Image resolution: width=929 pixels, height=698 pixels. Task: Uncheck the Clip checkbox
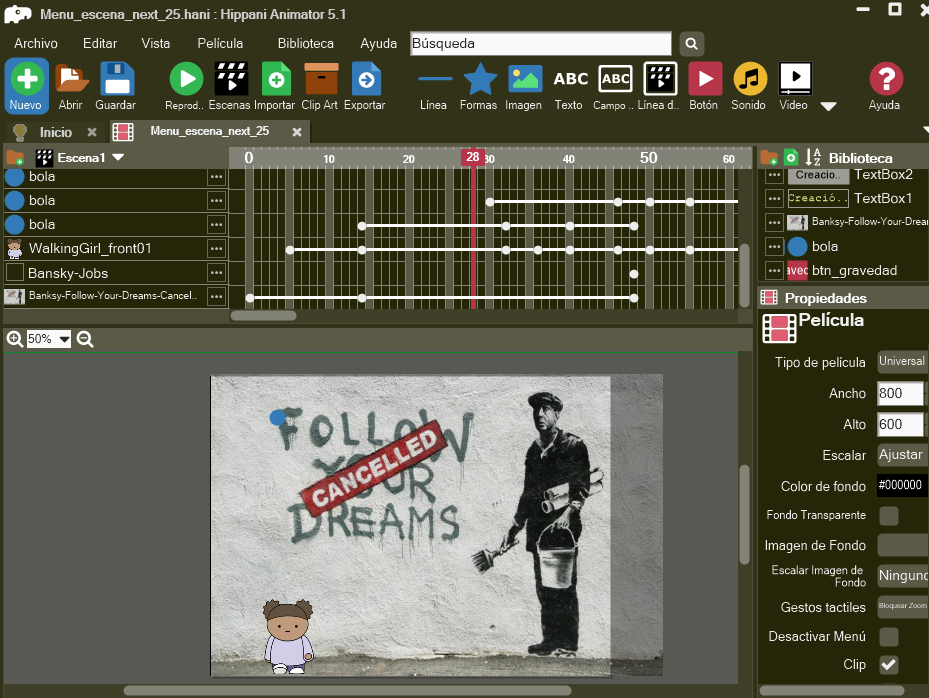pyautogui.click(x=889, y=665)
